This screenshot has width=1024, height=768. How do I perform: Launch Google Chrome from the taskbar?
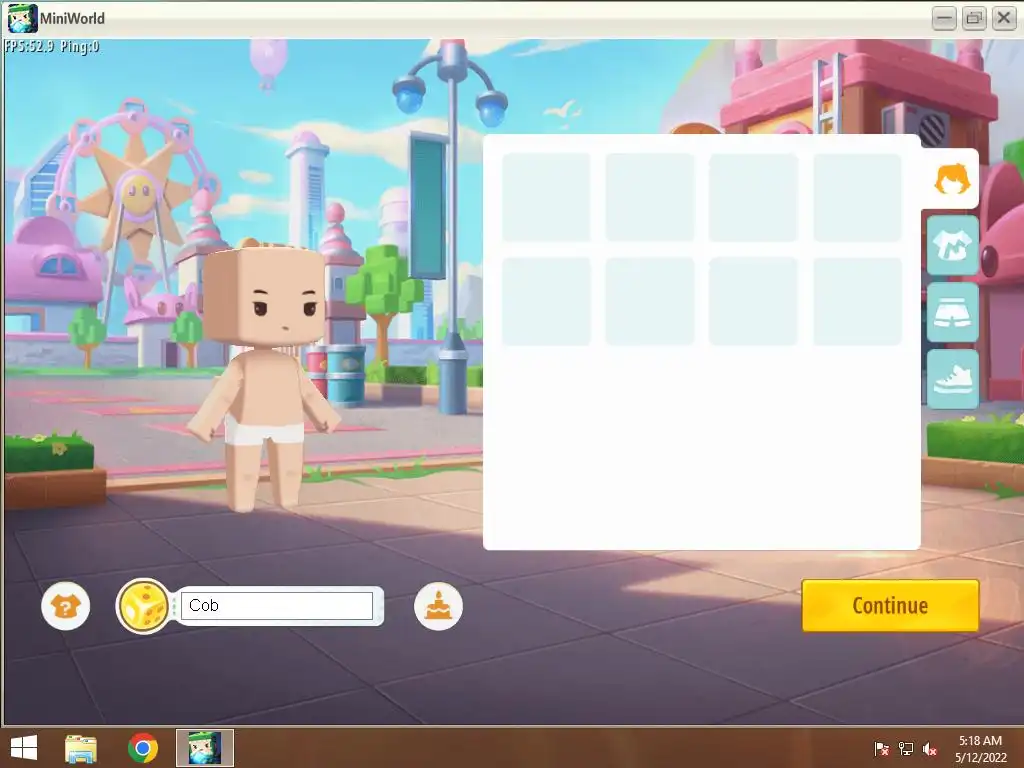(142, 748)
